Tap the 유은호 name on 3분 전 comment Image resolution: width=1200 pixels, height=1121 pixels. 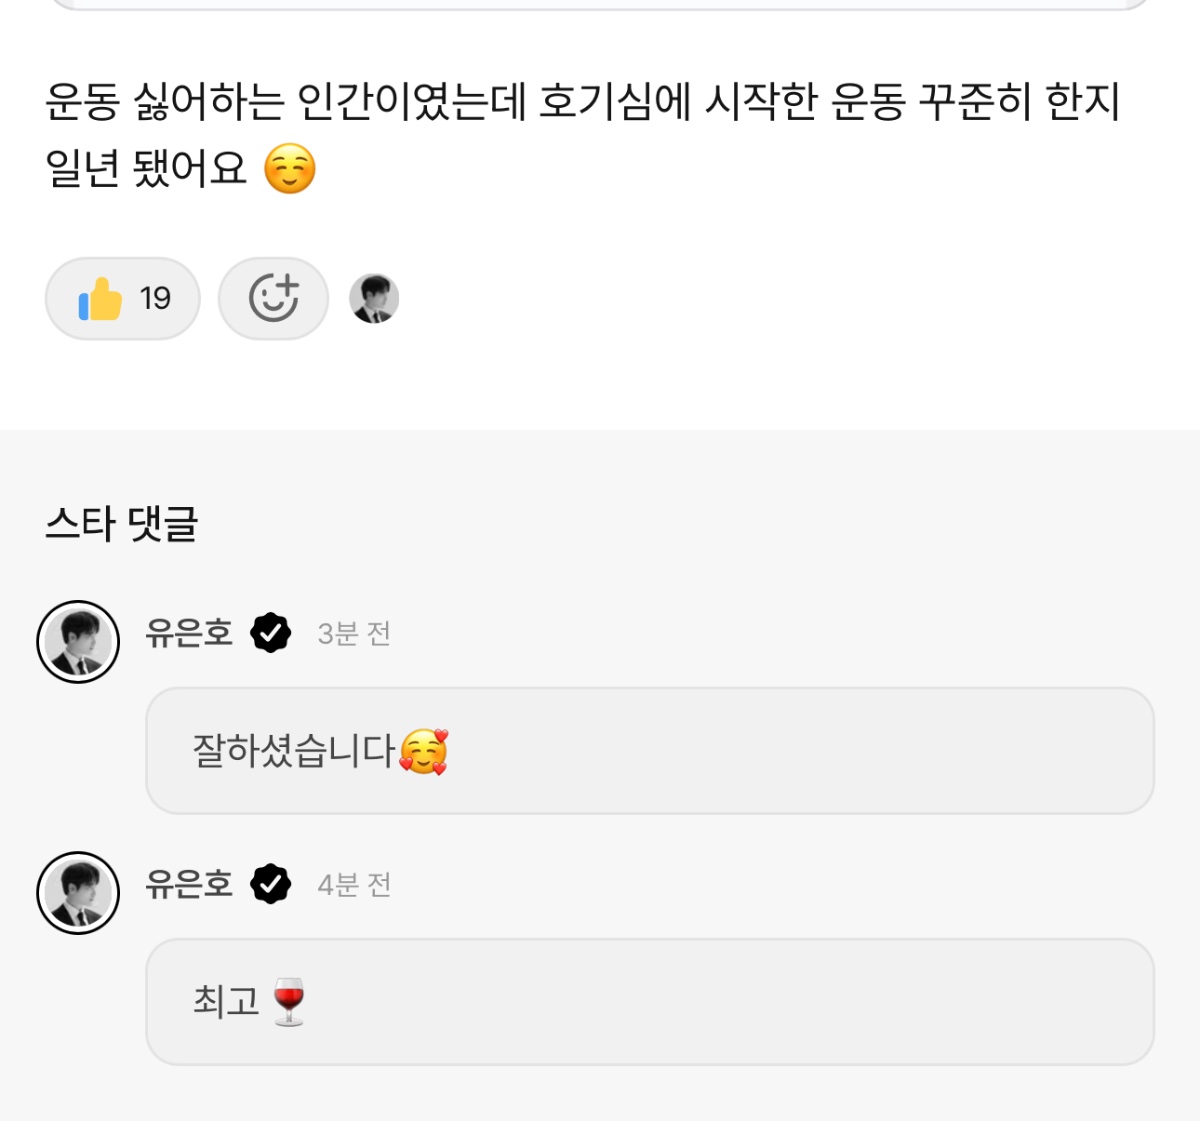click(x=189, y=633)
